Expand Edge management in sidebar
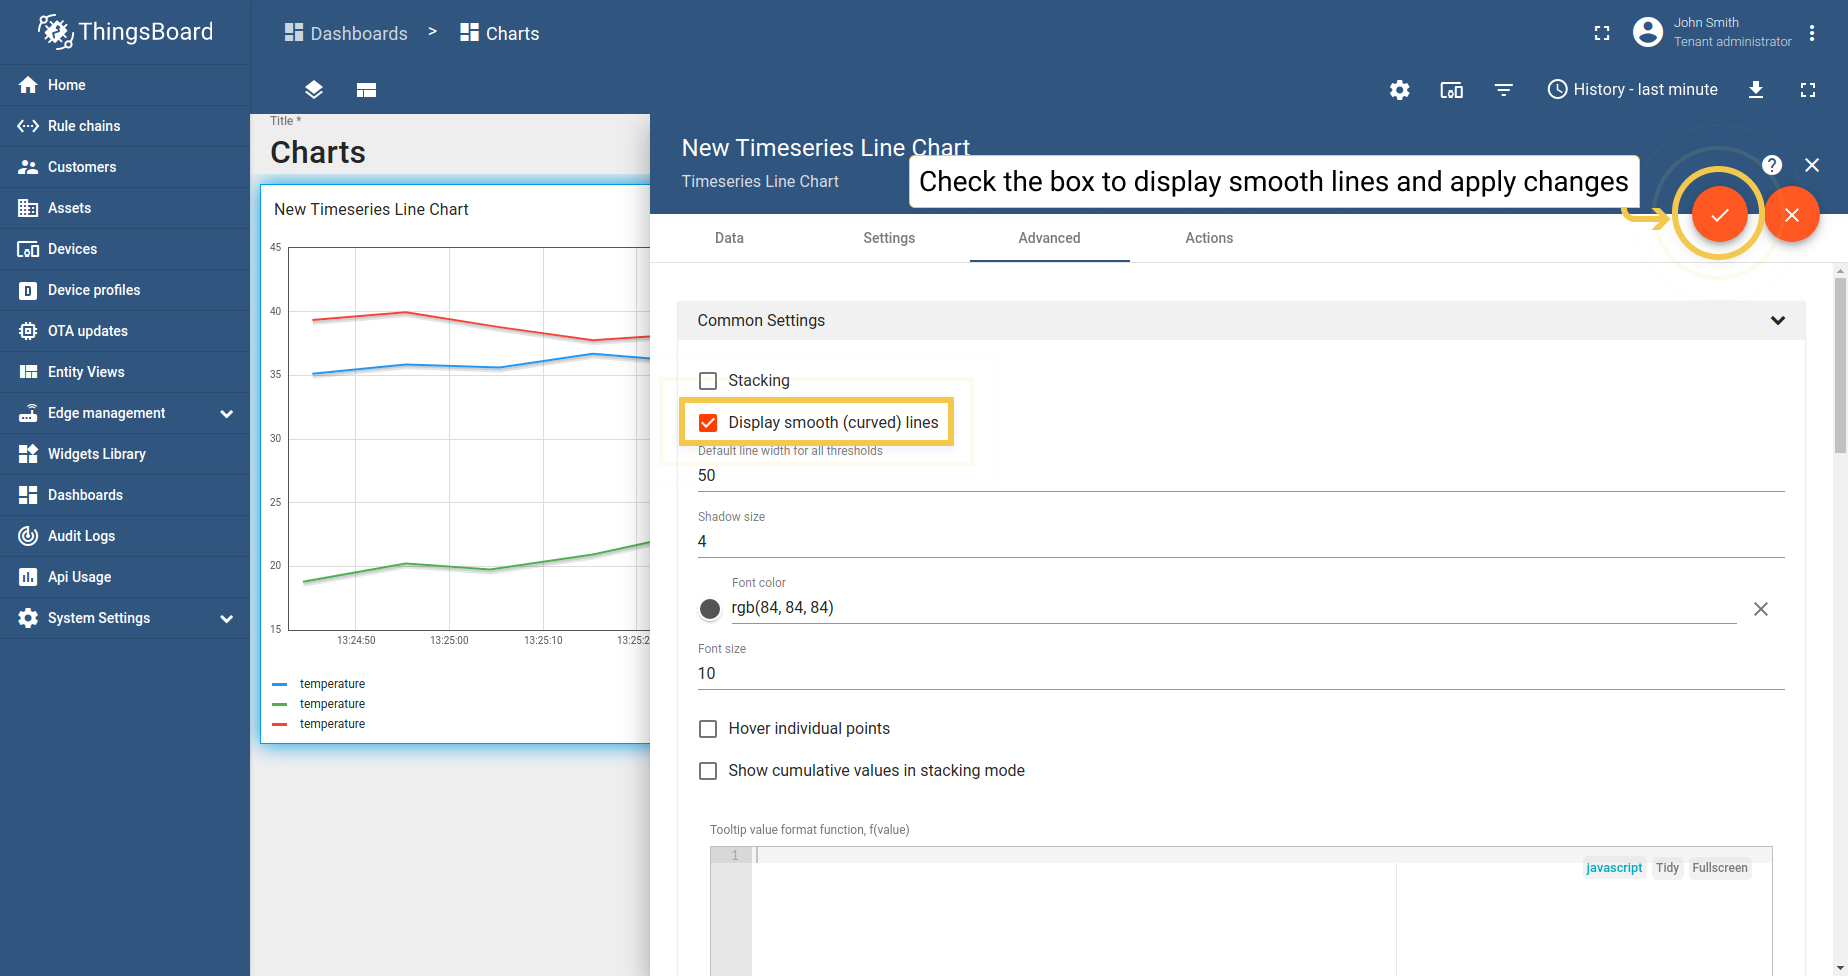 coord(227,413)
